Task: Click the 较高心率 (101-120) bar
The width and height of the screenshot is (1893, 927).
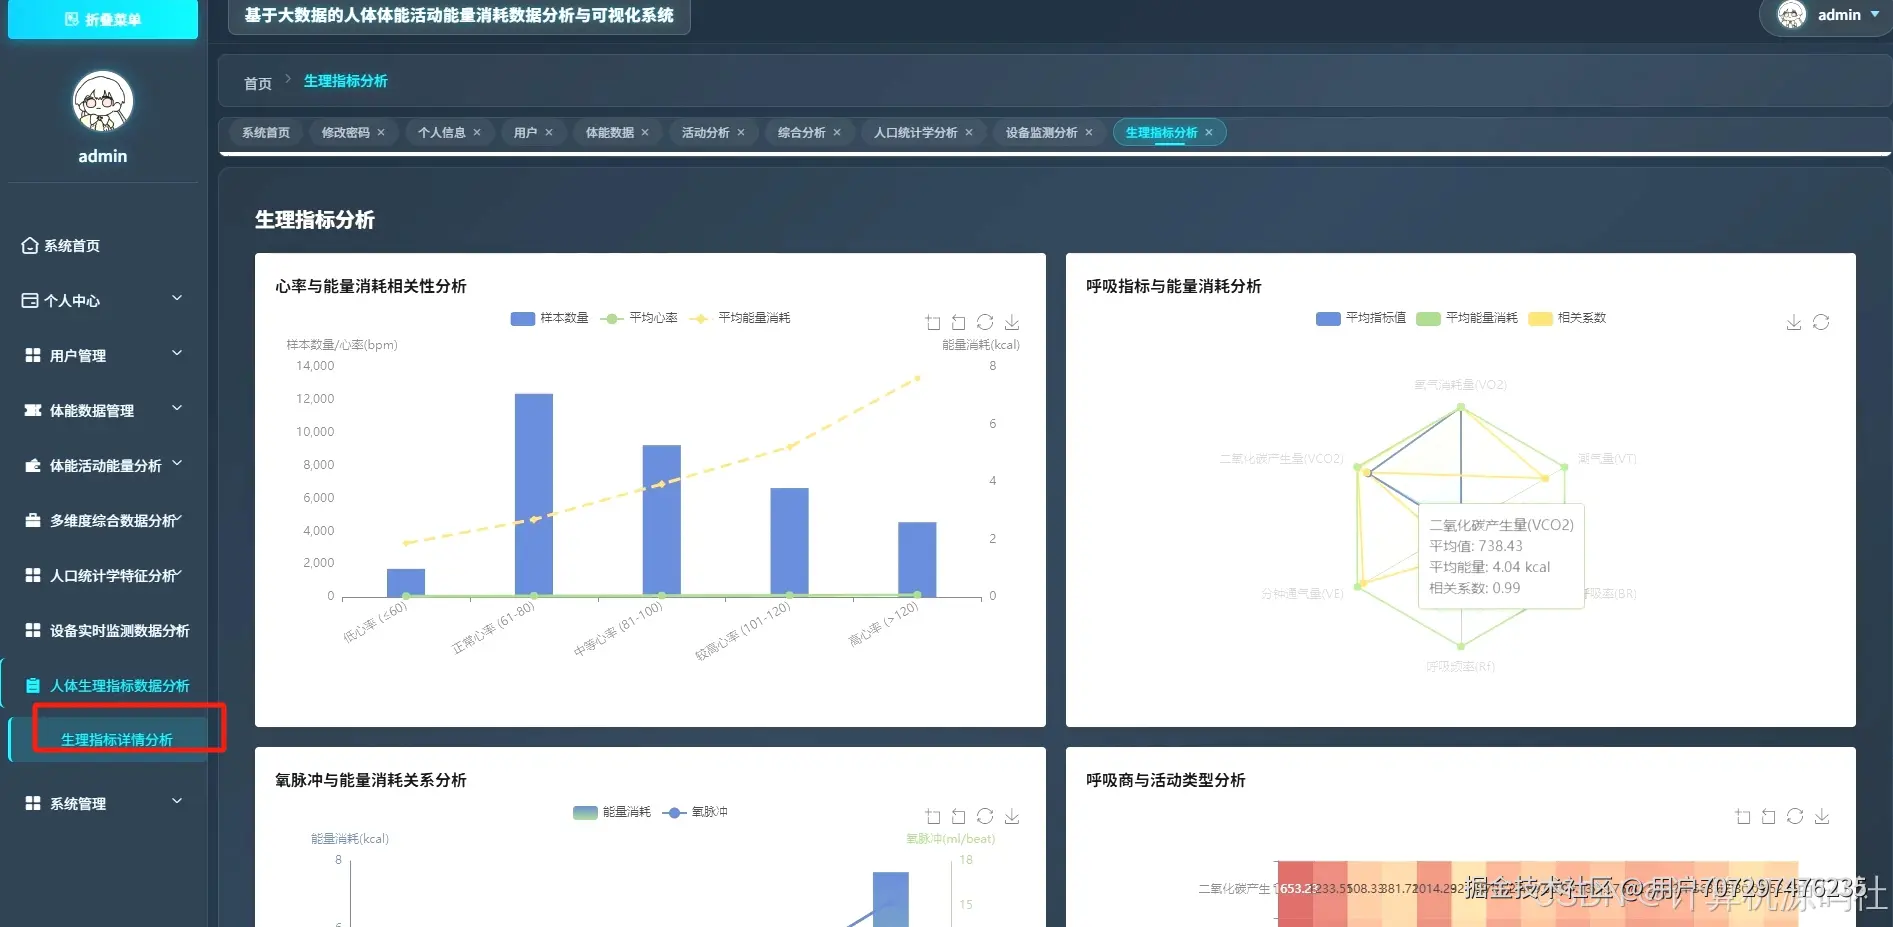Action: click(789, 542)
